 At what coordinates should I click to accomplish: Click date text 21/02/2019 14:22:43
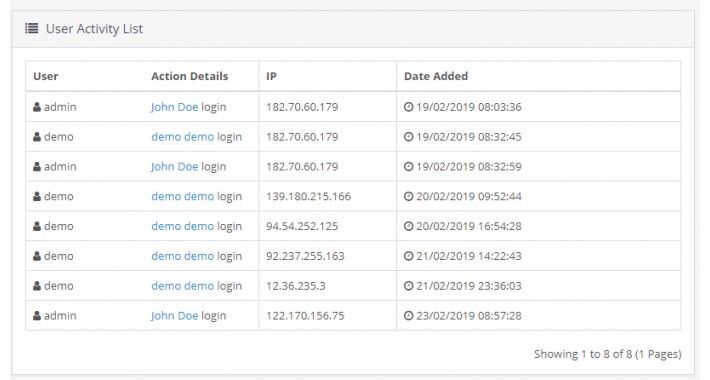click(x=469, y=256)
